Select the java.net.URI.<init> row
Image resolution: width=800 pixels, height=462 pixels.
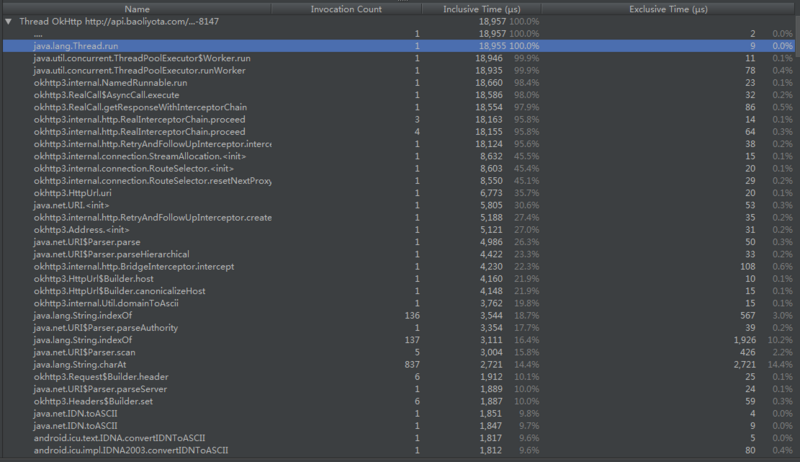398,205
